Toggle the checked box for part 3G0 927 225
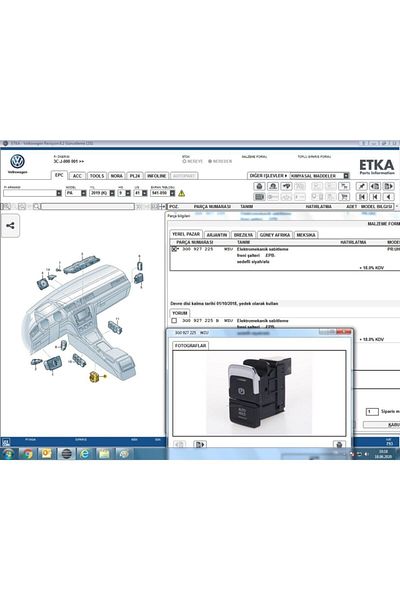The height and width of the screenshot is (600, 400). [x=174, y=249]
